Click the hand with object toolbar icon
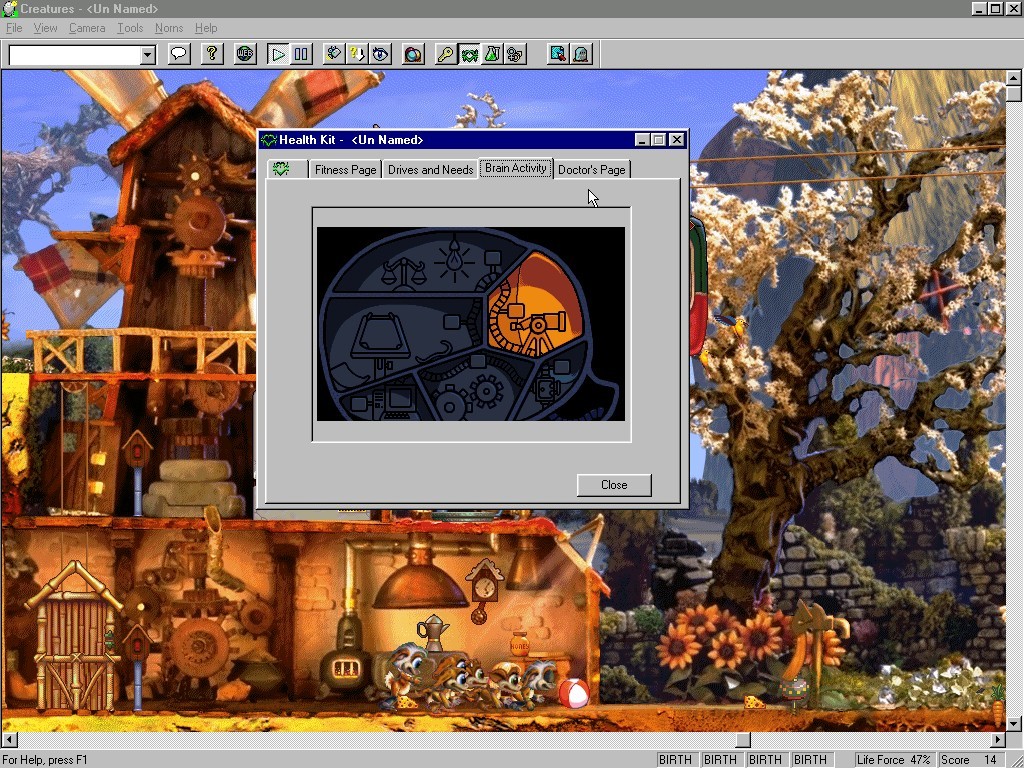This screenshot has width=1024, height=768. 334,54
